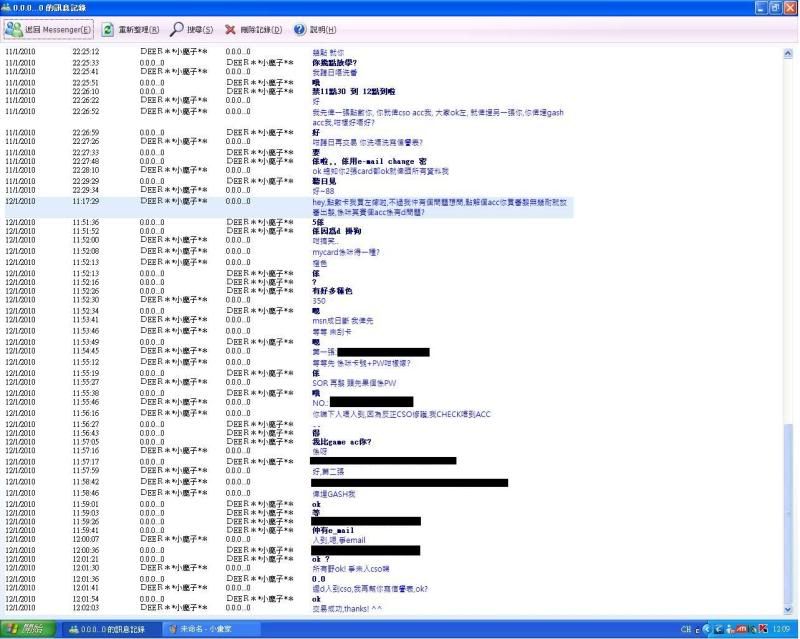
Task: Click the taskbar clock showing 12:09
Action: tap(781, 629)
